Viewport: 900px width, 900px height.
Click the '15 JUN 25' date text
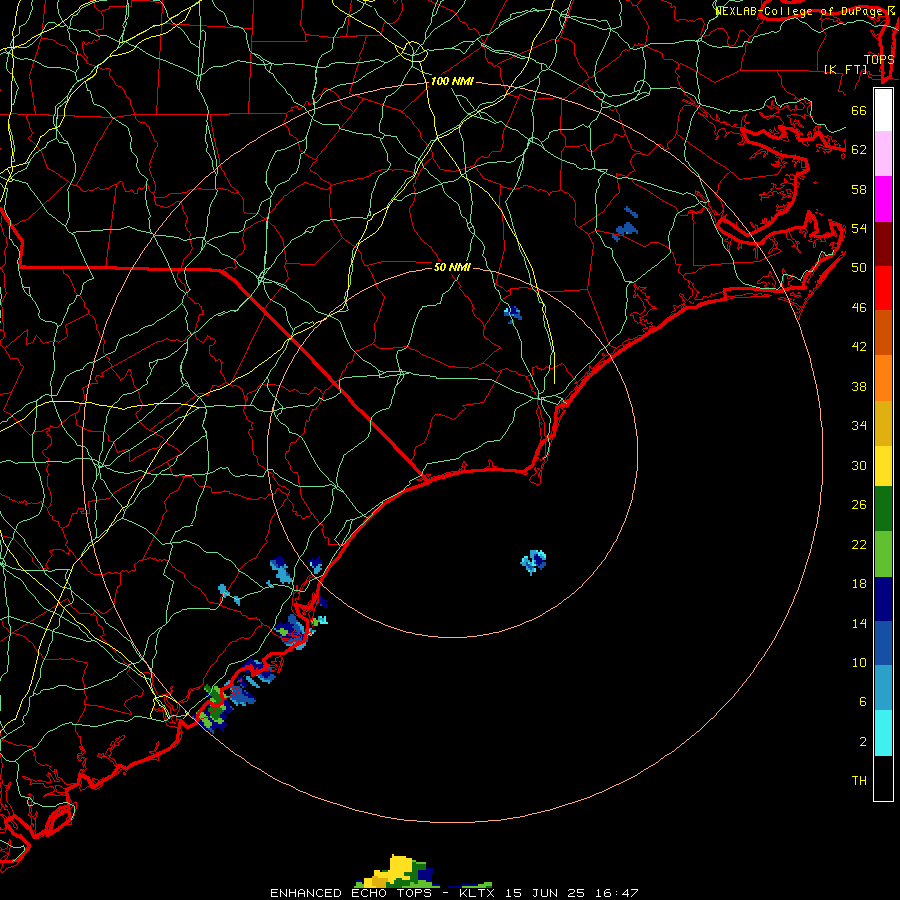pyautogui.click(x=545, y=893)
